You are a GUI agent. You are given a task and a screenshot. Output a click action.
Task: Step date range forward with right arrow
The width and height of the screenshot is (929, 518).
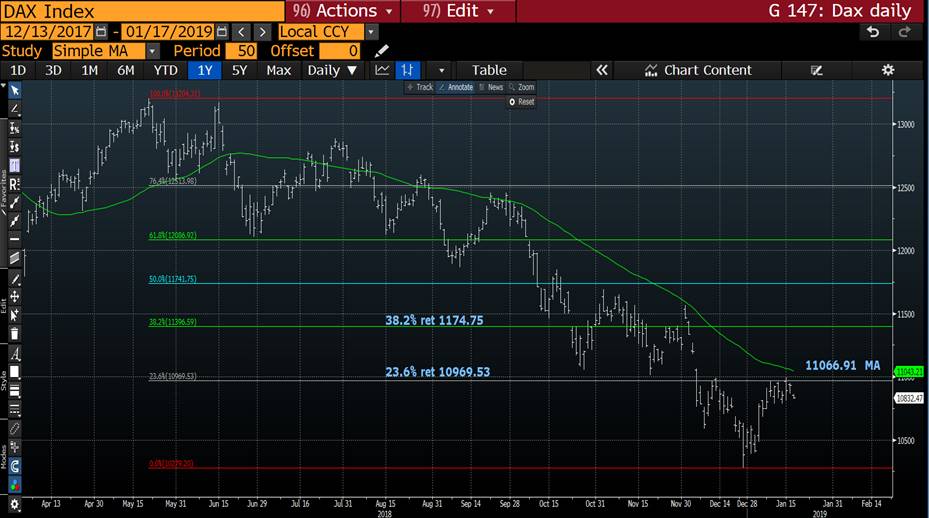coord(262,32)
